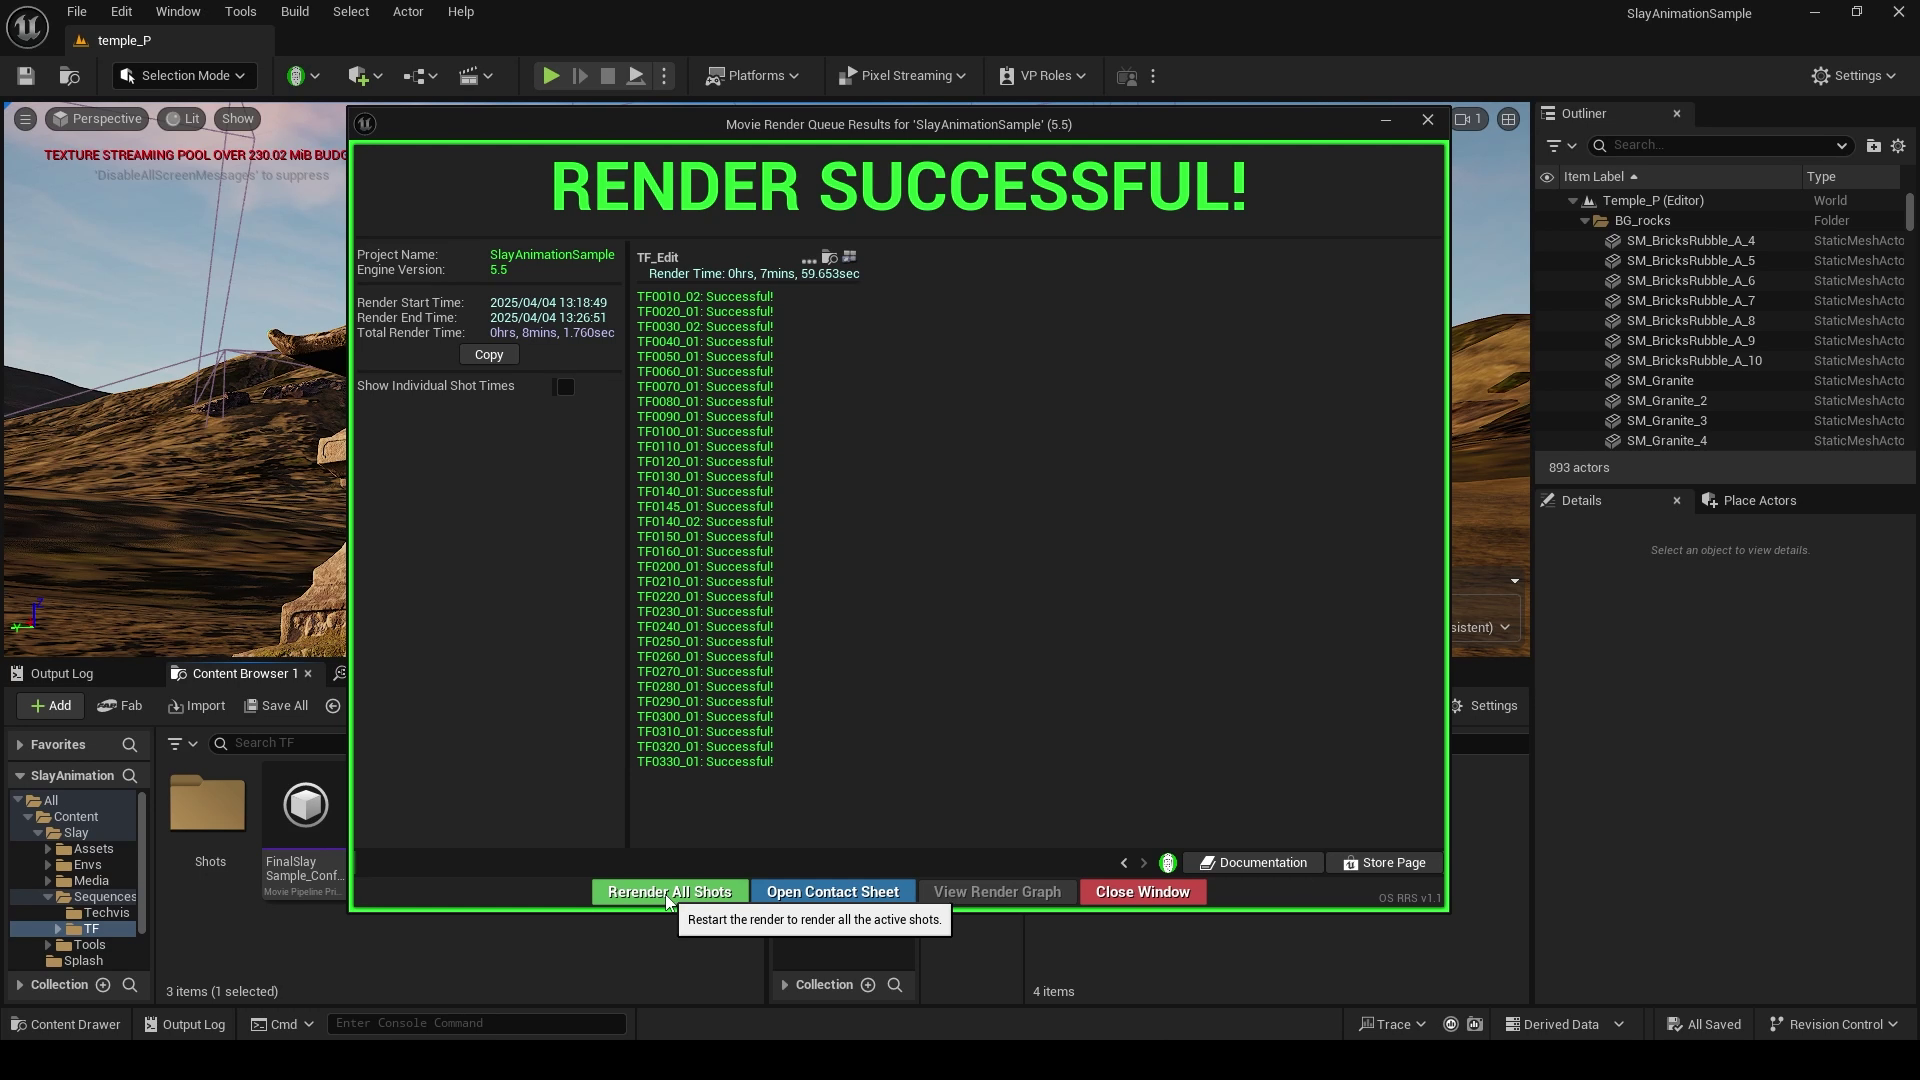This screenshot has height=1080, width=1920.
Task: Click Open Contact Sheet button
Action: [833, 892]
